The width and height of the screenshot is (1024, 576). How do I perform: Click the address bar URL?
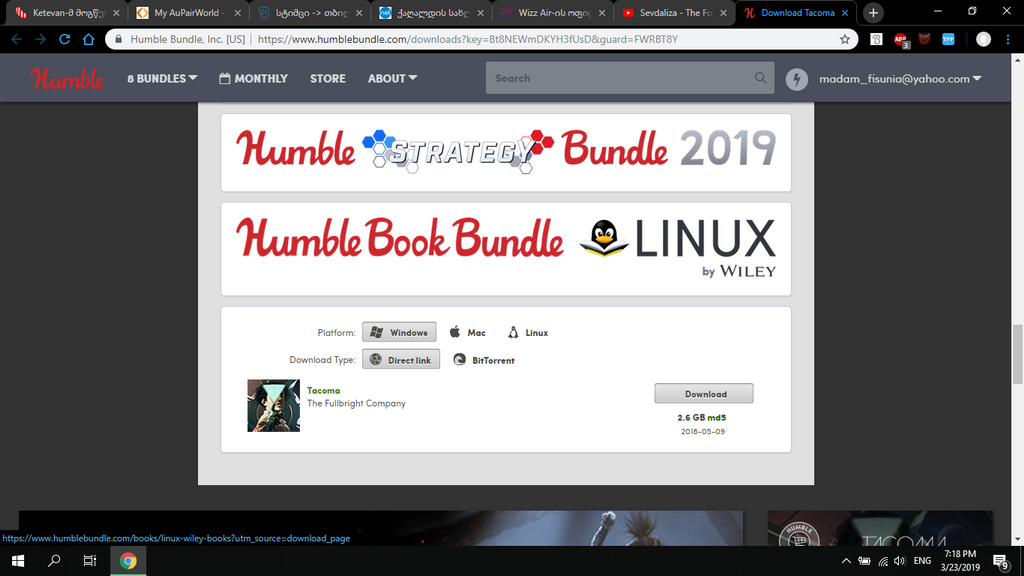[468, 39]
